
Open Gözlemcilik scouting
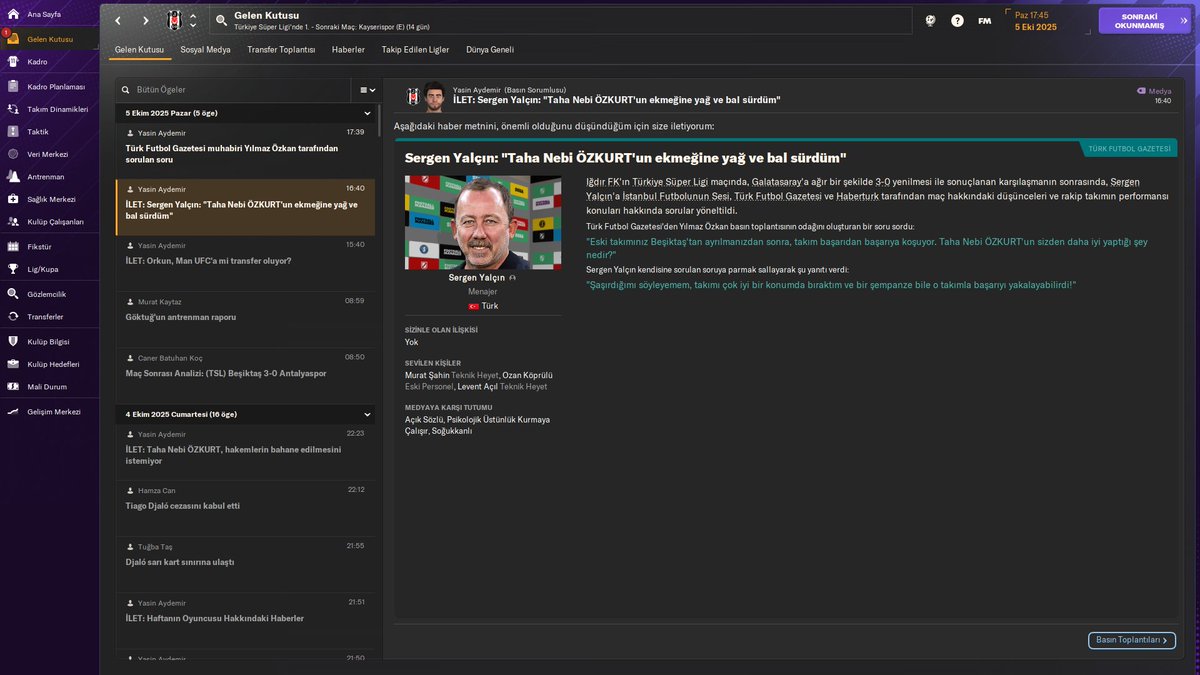(50, 294)
